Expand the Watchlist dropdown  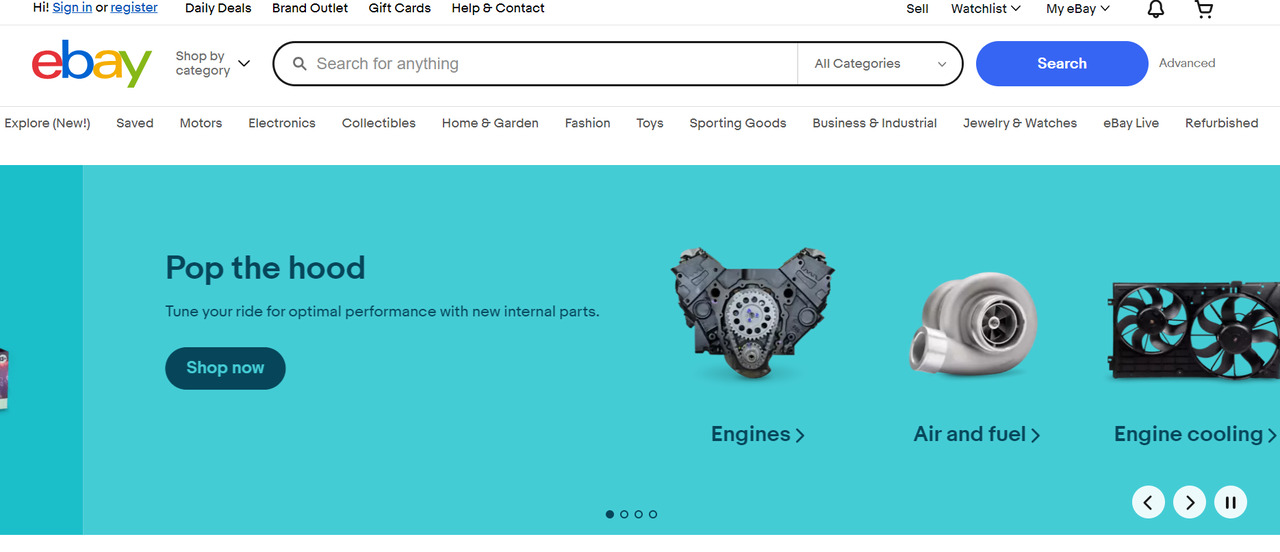point(985,9)
